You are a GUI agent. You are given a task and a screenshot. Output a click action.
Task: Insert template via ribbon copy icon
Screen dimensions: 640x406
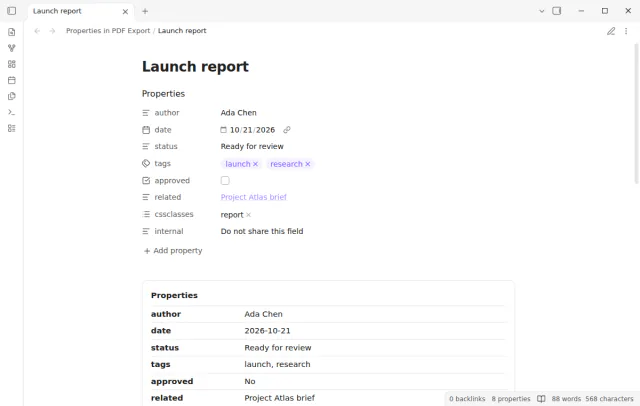pyautogui.click(x=11, y=96)
